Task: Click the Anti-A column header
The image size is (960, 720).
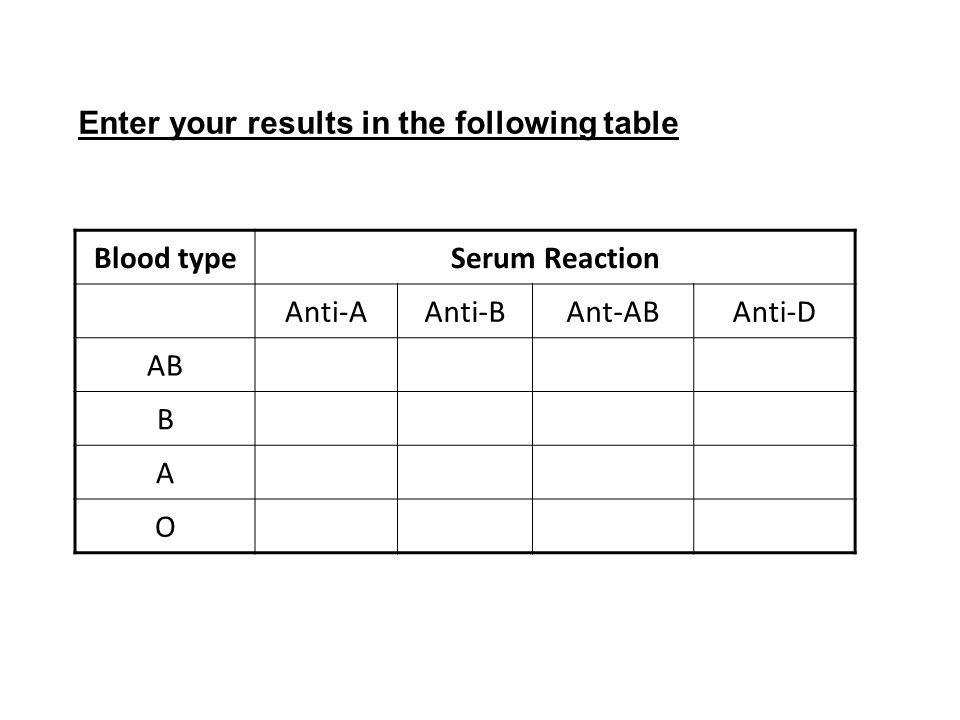Action: [326, 312]
